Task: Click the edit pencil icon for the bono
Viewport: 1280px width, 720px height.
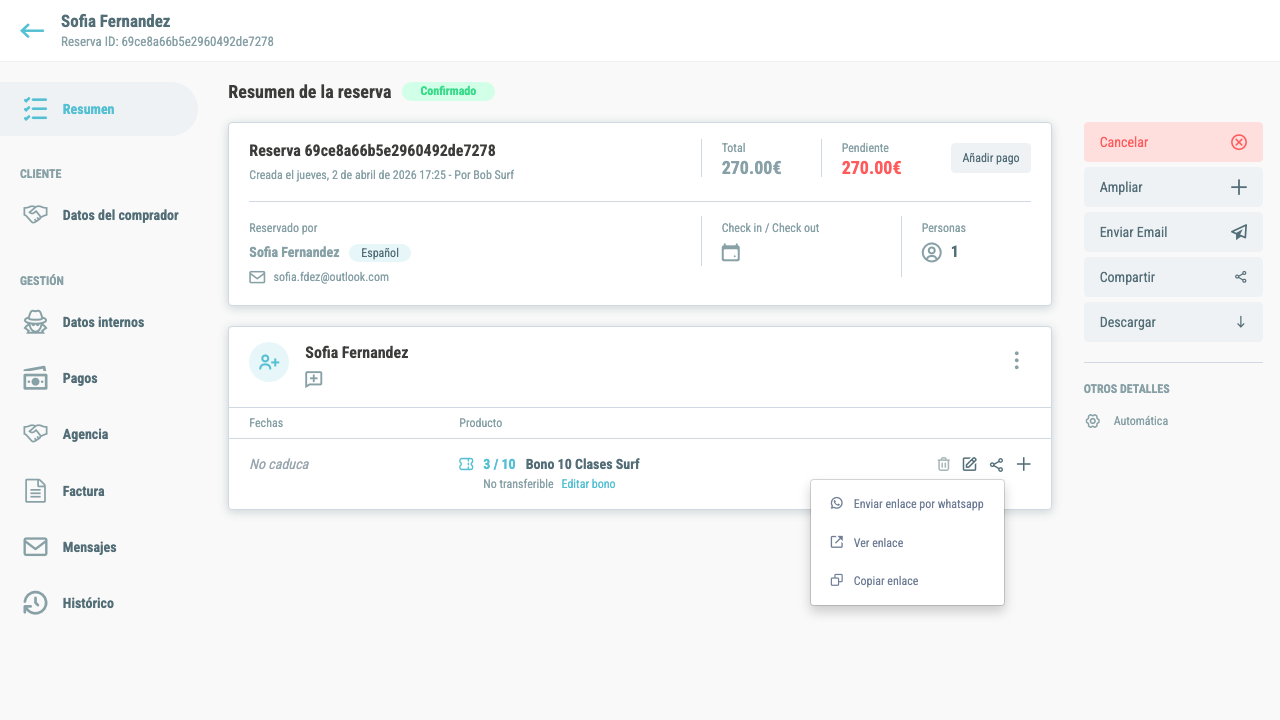Action: click(x=969, y=464)
